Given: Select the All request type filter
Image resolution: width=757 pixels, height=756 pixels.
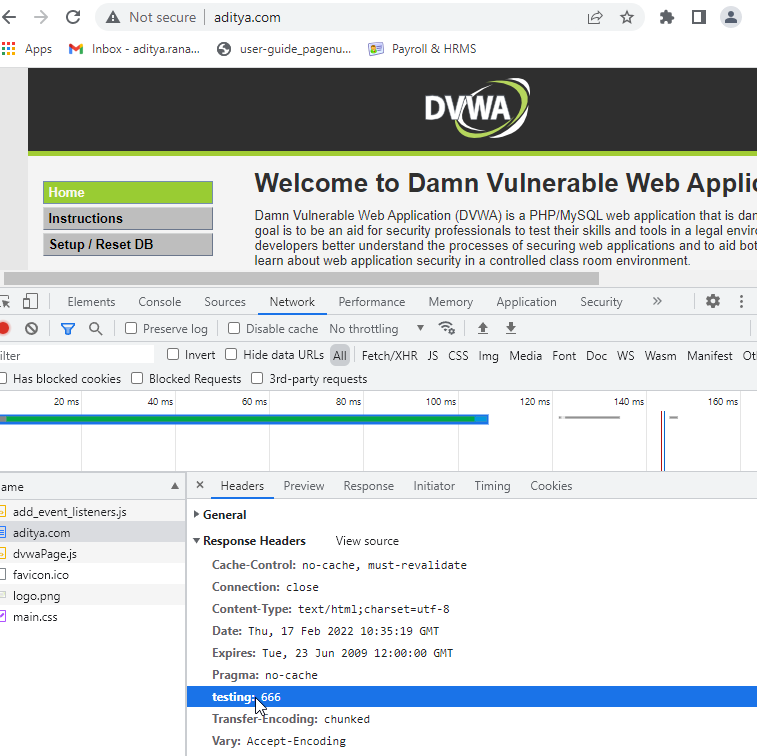Looking at the screenshot, I should (339, 355).
